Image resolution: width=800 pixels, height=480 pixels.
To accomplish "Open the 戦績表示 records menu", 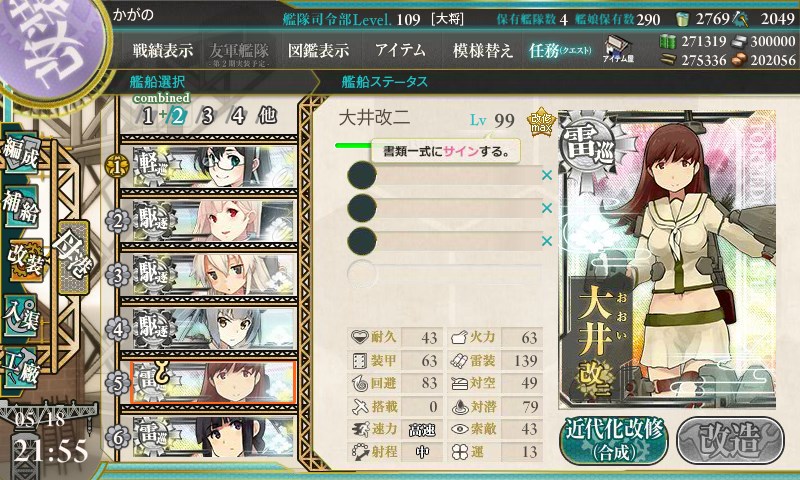I will coord(163,50).
